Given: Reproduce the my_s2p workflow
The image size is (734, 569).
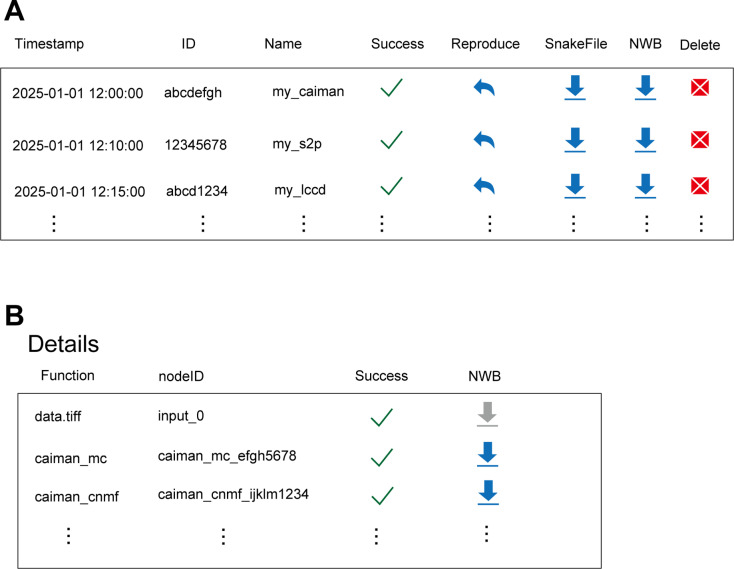Looking at the screenshot, I should click(x=484, y=140).
